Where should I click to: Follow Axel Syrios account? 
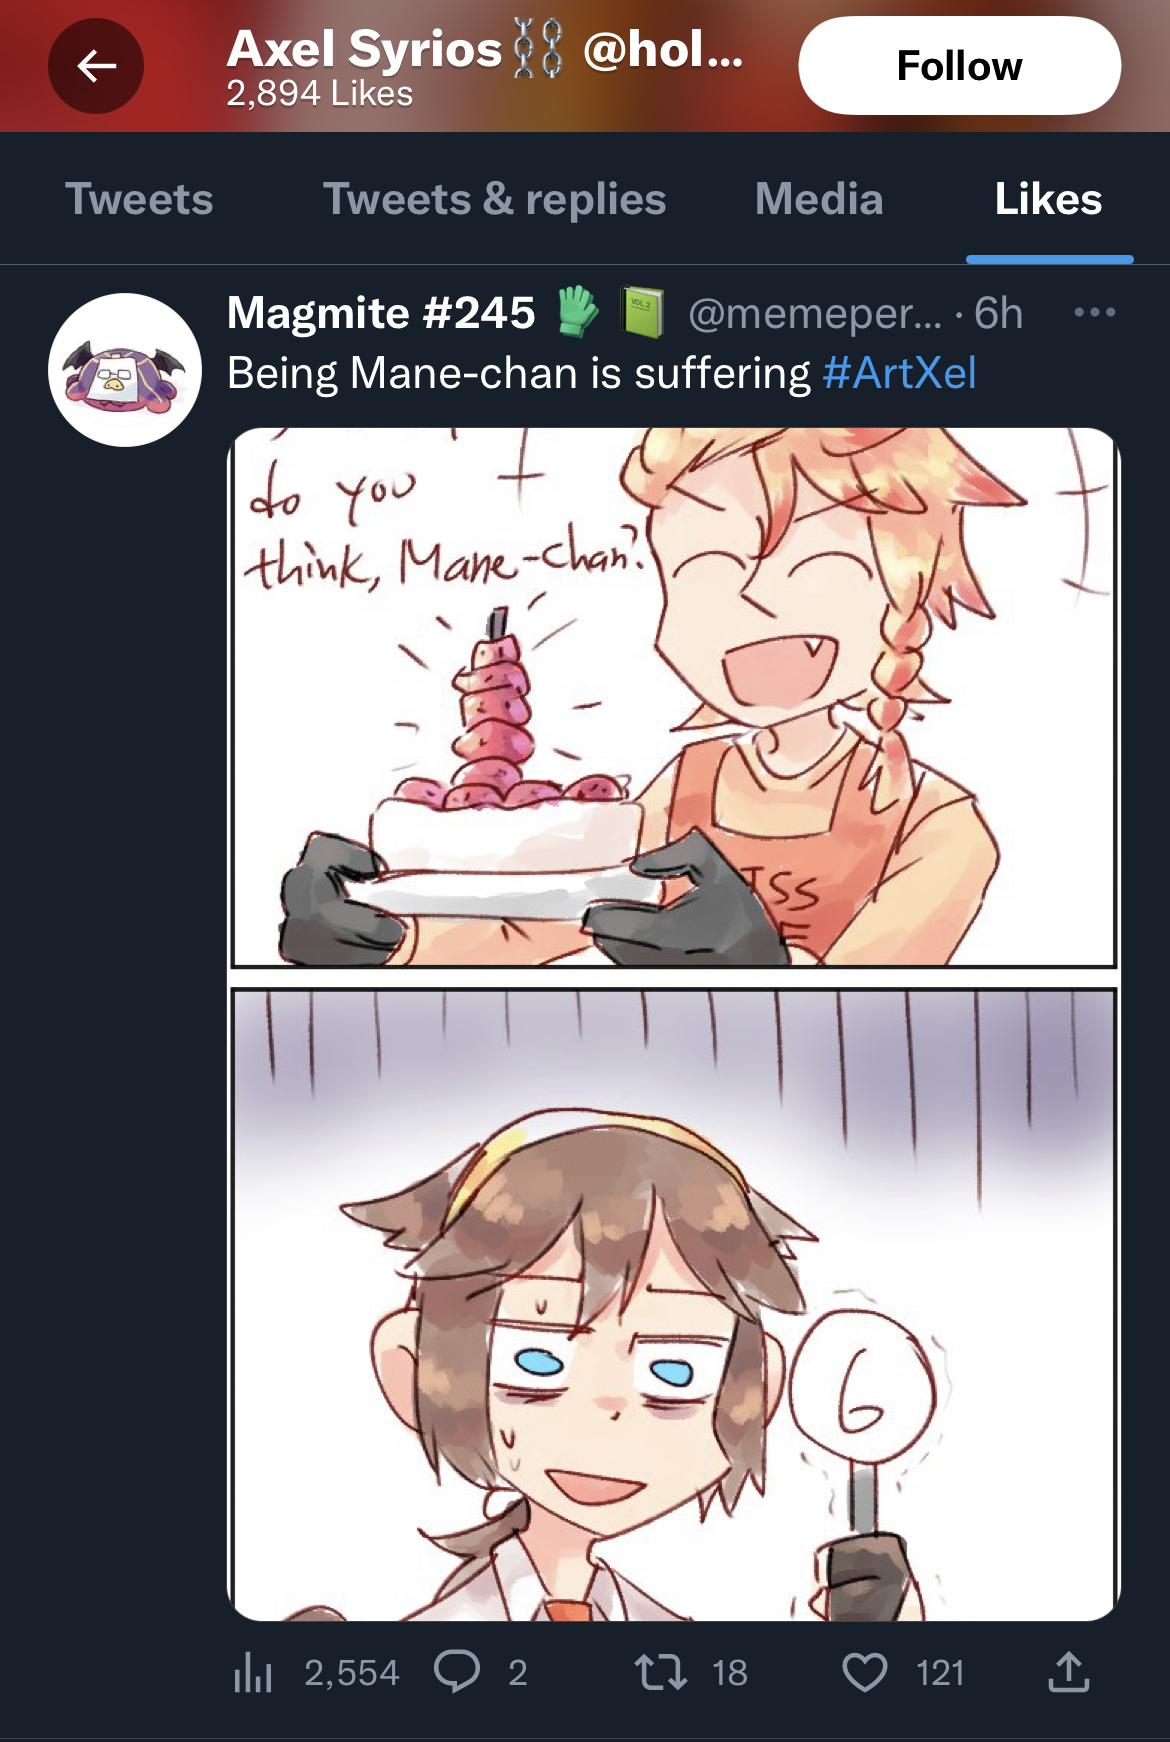(959, 66)
